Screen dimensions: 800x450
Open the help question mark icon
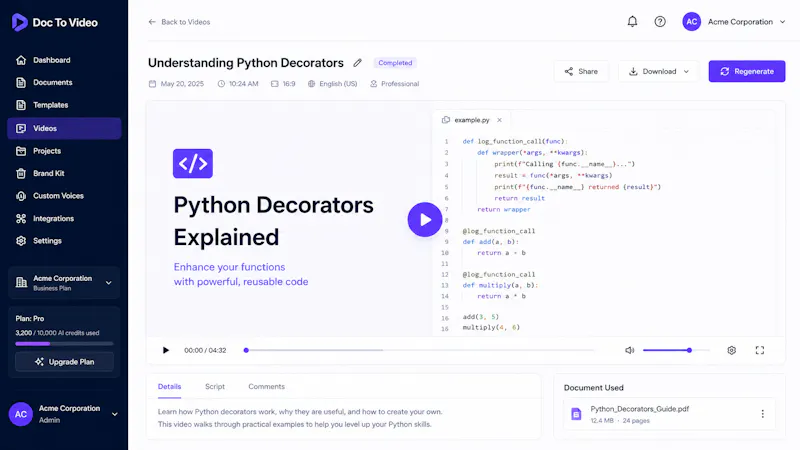(x=660, y=21)
